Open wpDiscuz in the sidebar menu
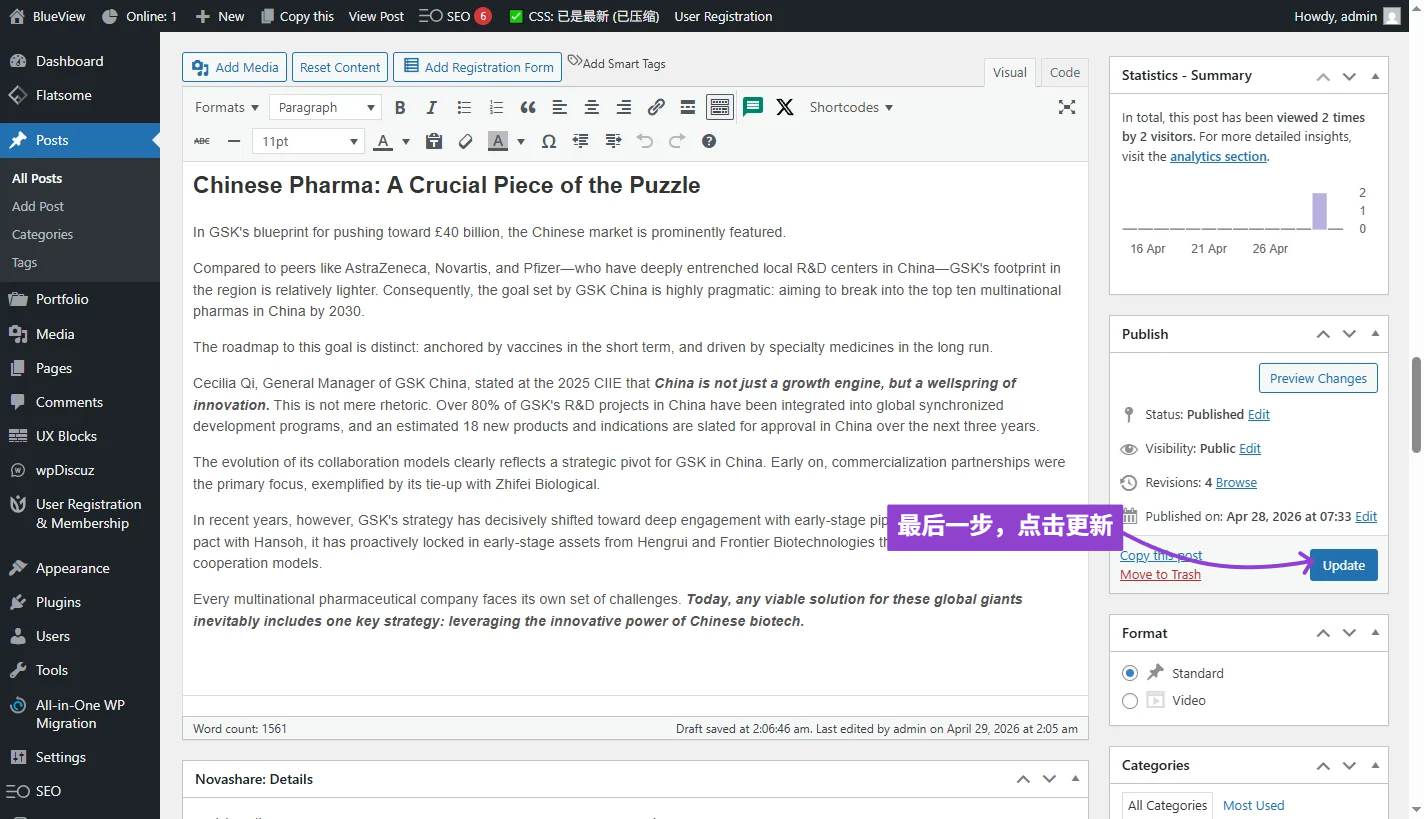The width and height of the screenshot is (1424, 819). (80, 470)
